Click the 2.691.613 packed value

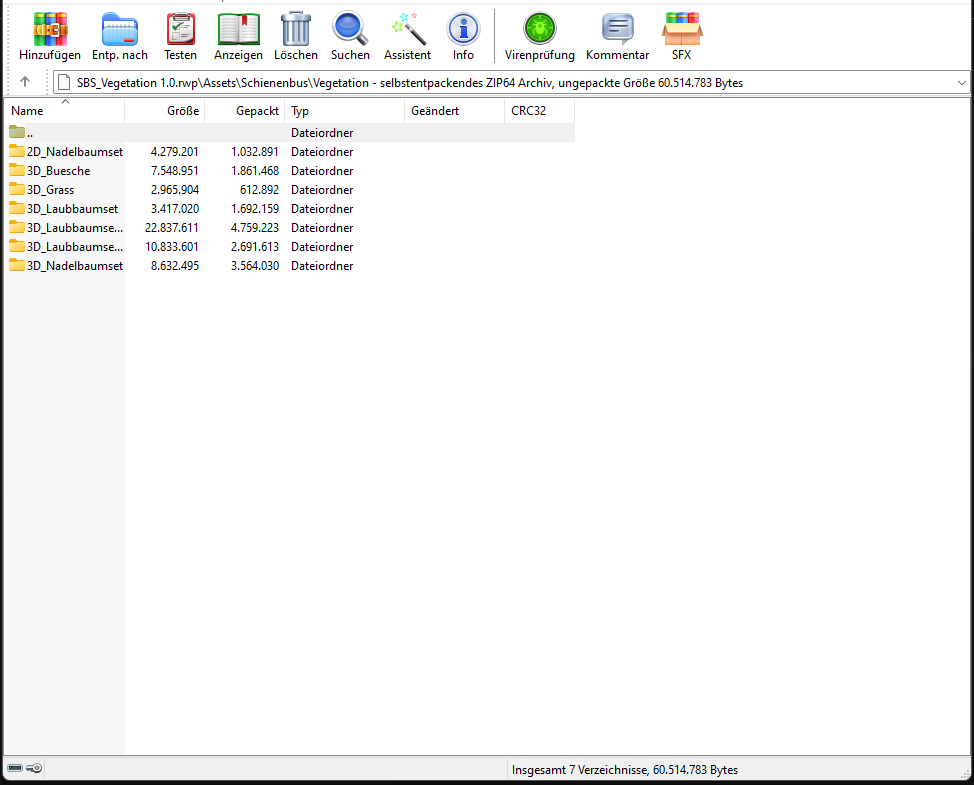[x=255, y=247]
